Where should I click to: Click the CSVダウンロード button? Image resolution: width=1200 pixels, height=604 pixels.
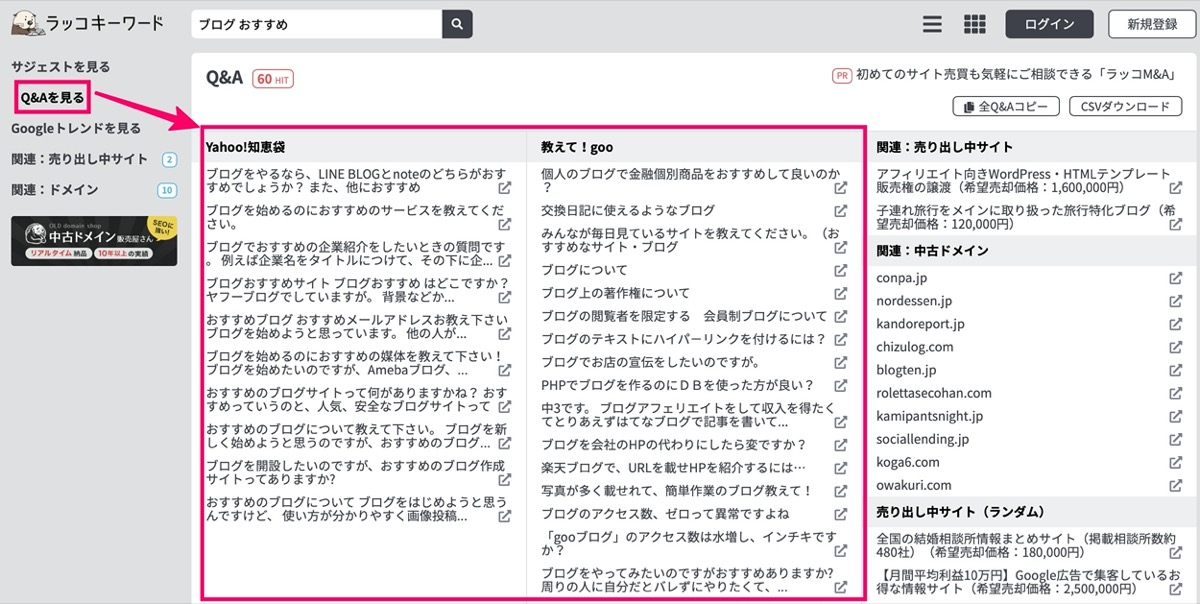coord(1126,106)
